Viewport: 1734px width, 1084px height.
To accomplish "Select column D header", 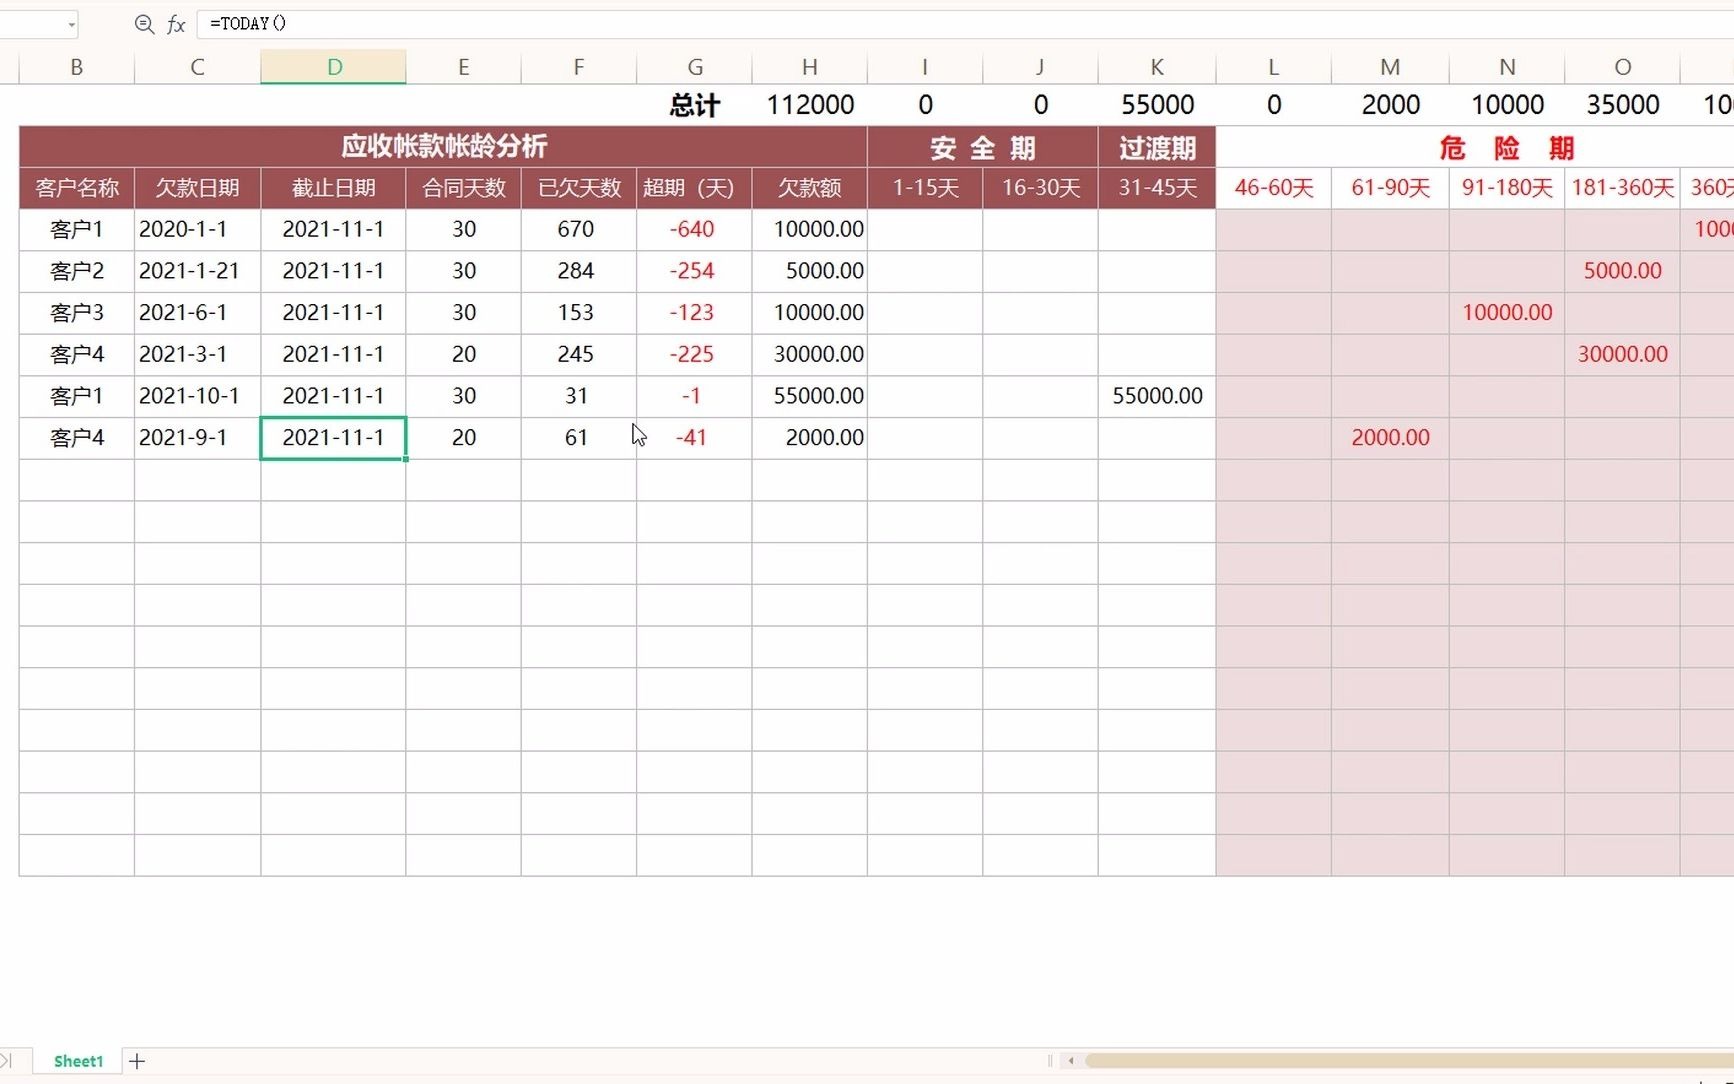I will pos(333,67).
